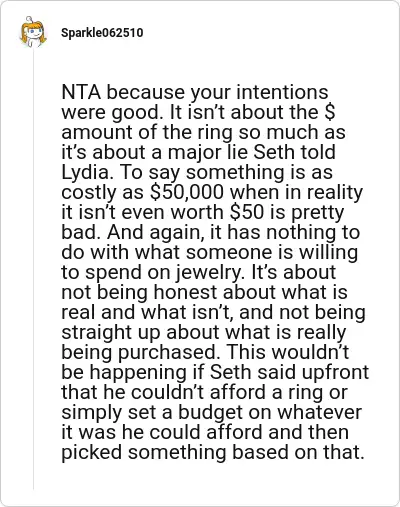The height and width of the screenshot is (507, 400).
Task: Click the phrase "your intentions" in first line
Action: pos(259,93)
